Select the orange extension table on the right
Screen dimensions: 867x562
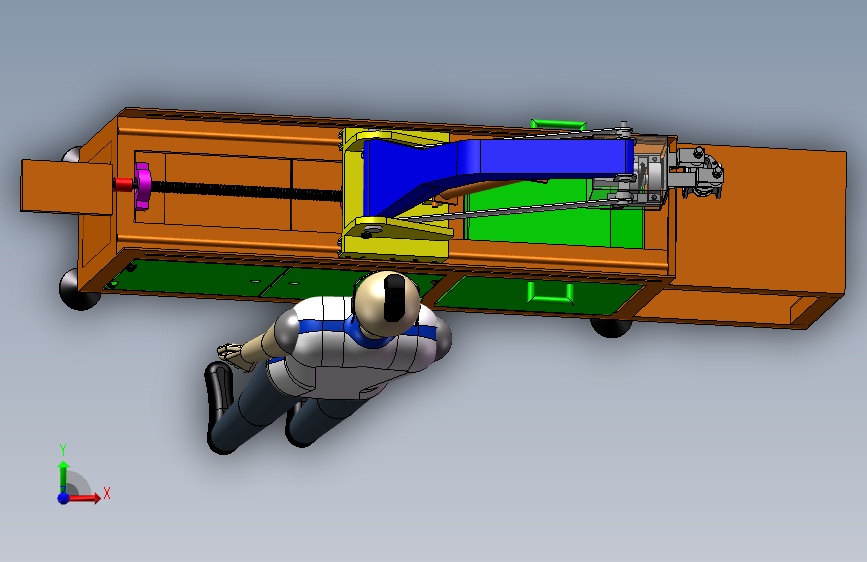[760, 221]
